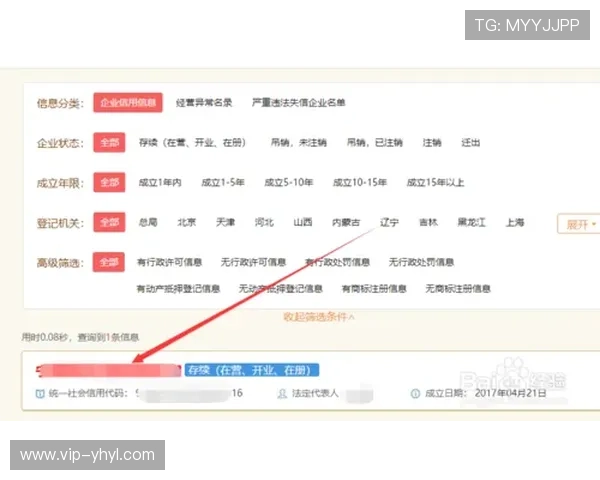Viewport: 600px width, 480px height.
Task: Filter by 无行政处罚信息
Action: click(x=421, y=262)
